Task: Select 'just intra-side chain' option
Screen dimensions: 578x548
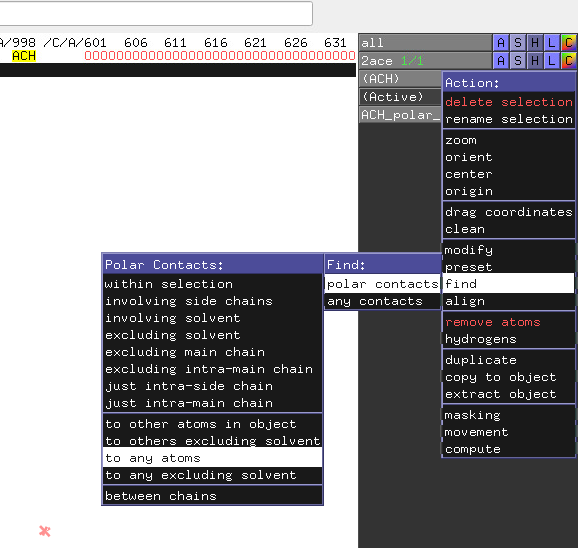Action: [x=213, y=385]
